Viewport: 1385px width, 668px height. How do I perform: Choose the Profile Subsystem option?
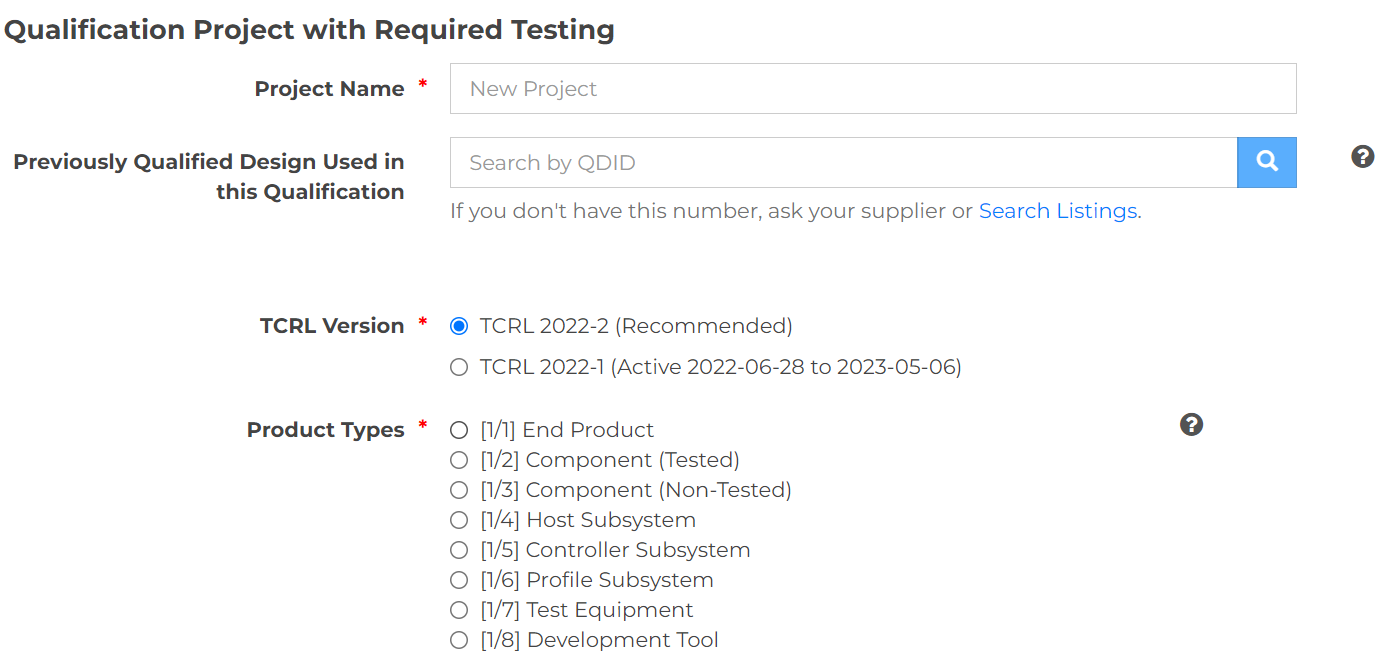click(459, 580)
